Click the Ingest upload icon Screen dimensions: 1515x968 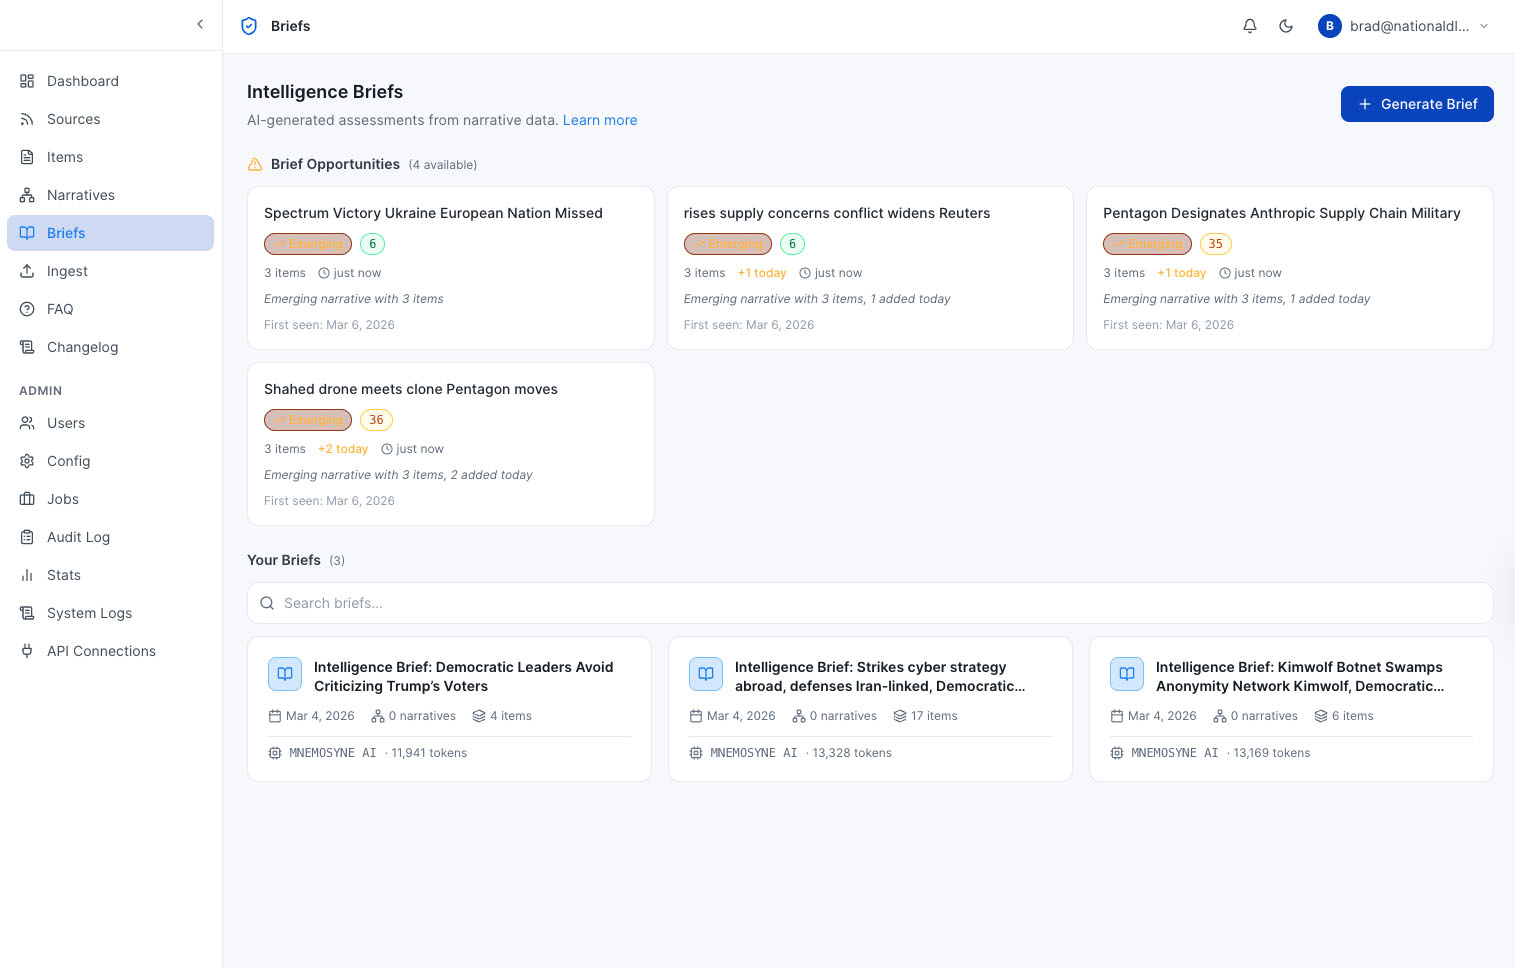(27, 271)
